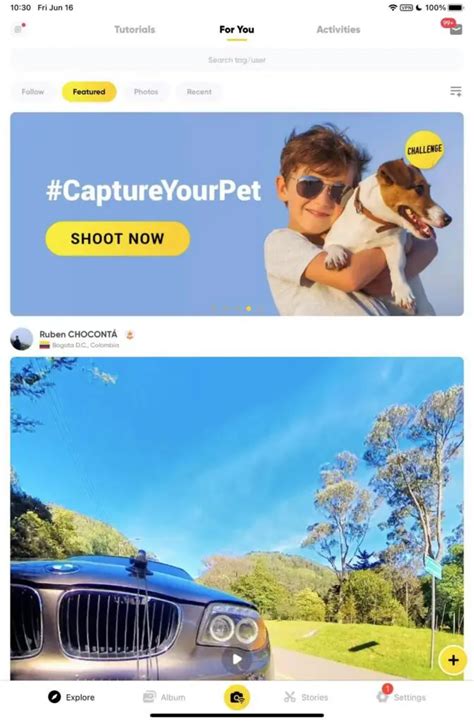Click the Search tag/user field
Screen dimensions: 474x722
tap(237, 60)
